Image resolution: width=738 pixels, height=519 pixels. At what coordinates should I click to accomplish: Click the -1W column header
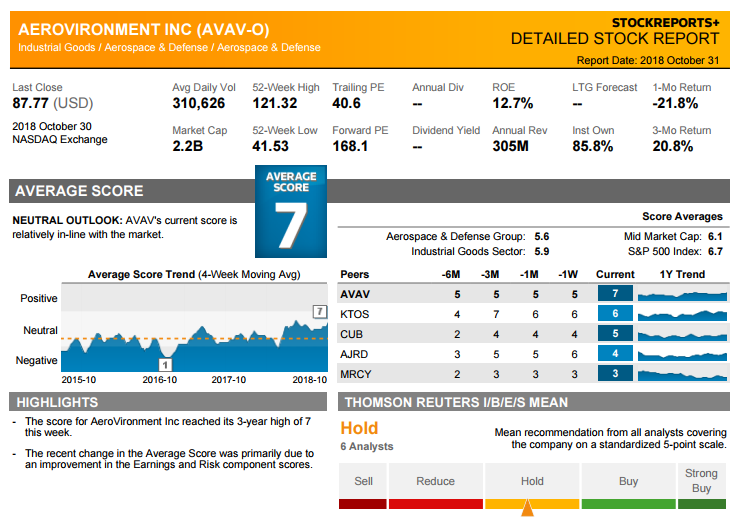[568, 274]
